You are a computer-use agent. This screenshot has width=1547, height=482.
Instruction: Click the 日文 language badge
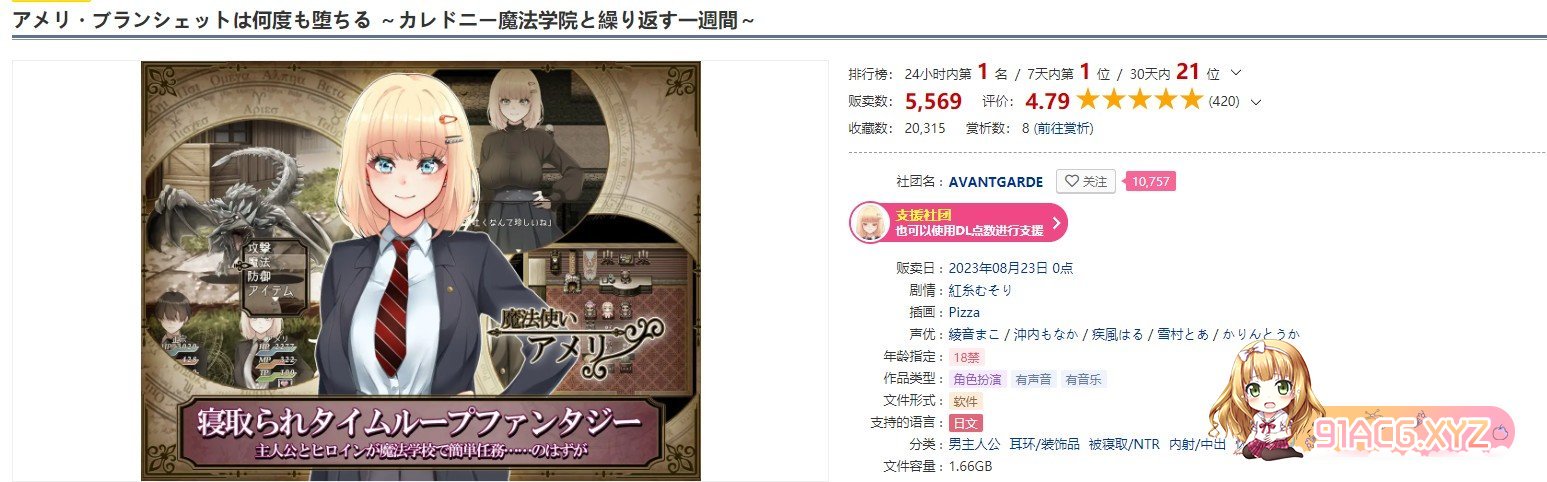965,423
